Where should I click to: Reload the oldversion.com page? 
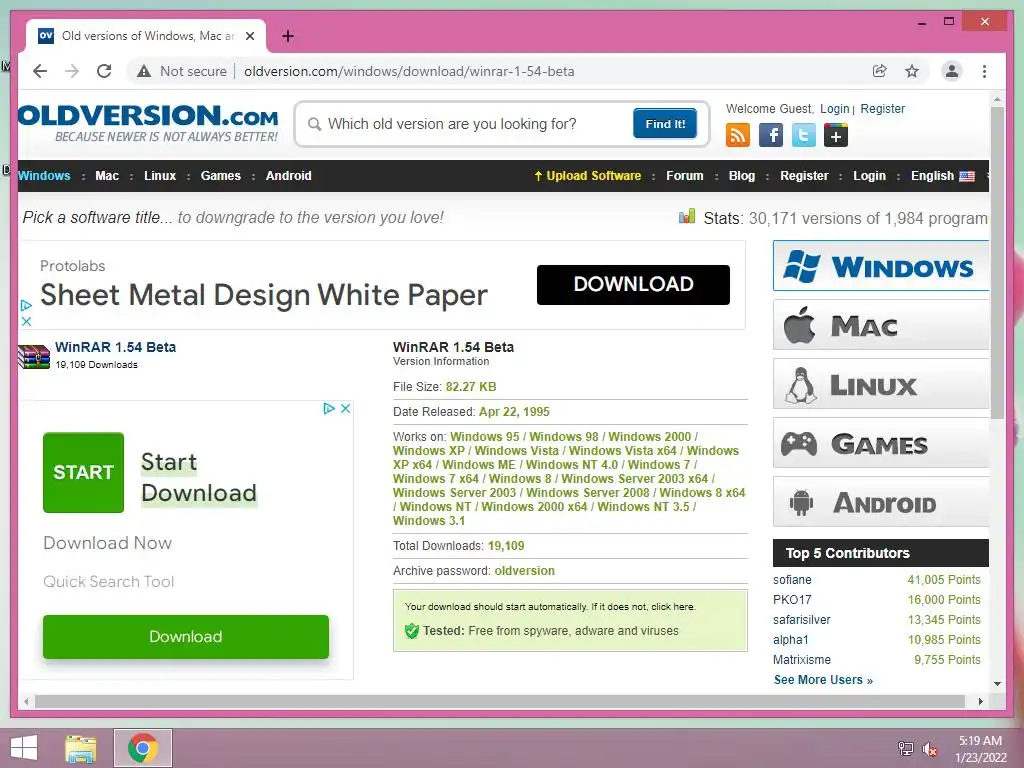pyautogui.click(x=104, y=71)
